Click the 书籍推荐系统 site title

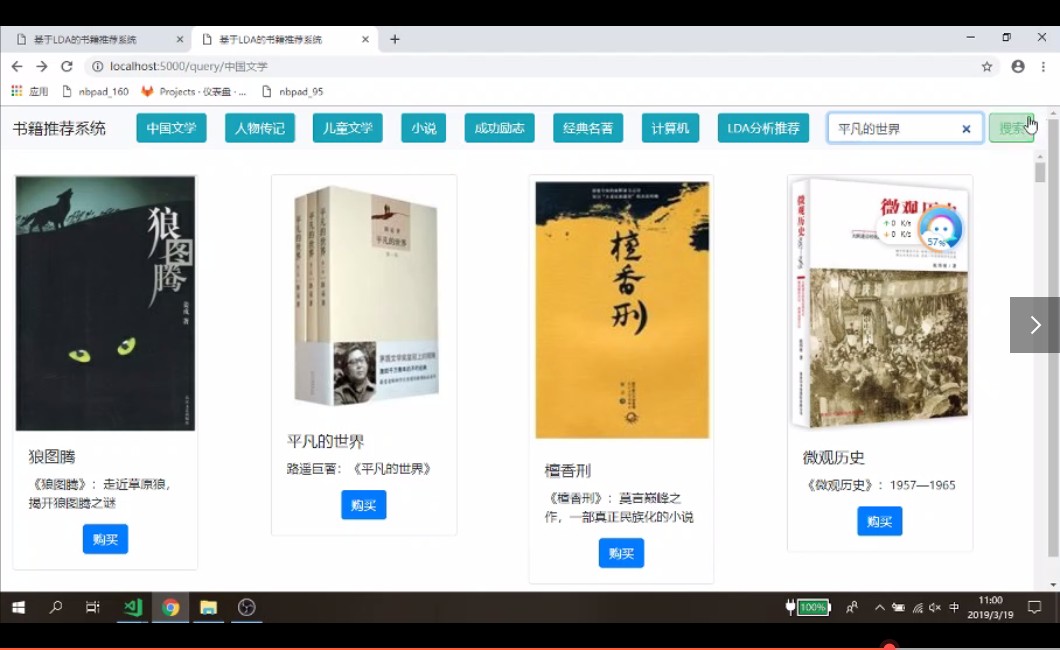[59, 128]
